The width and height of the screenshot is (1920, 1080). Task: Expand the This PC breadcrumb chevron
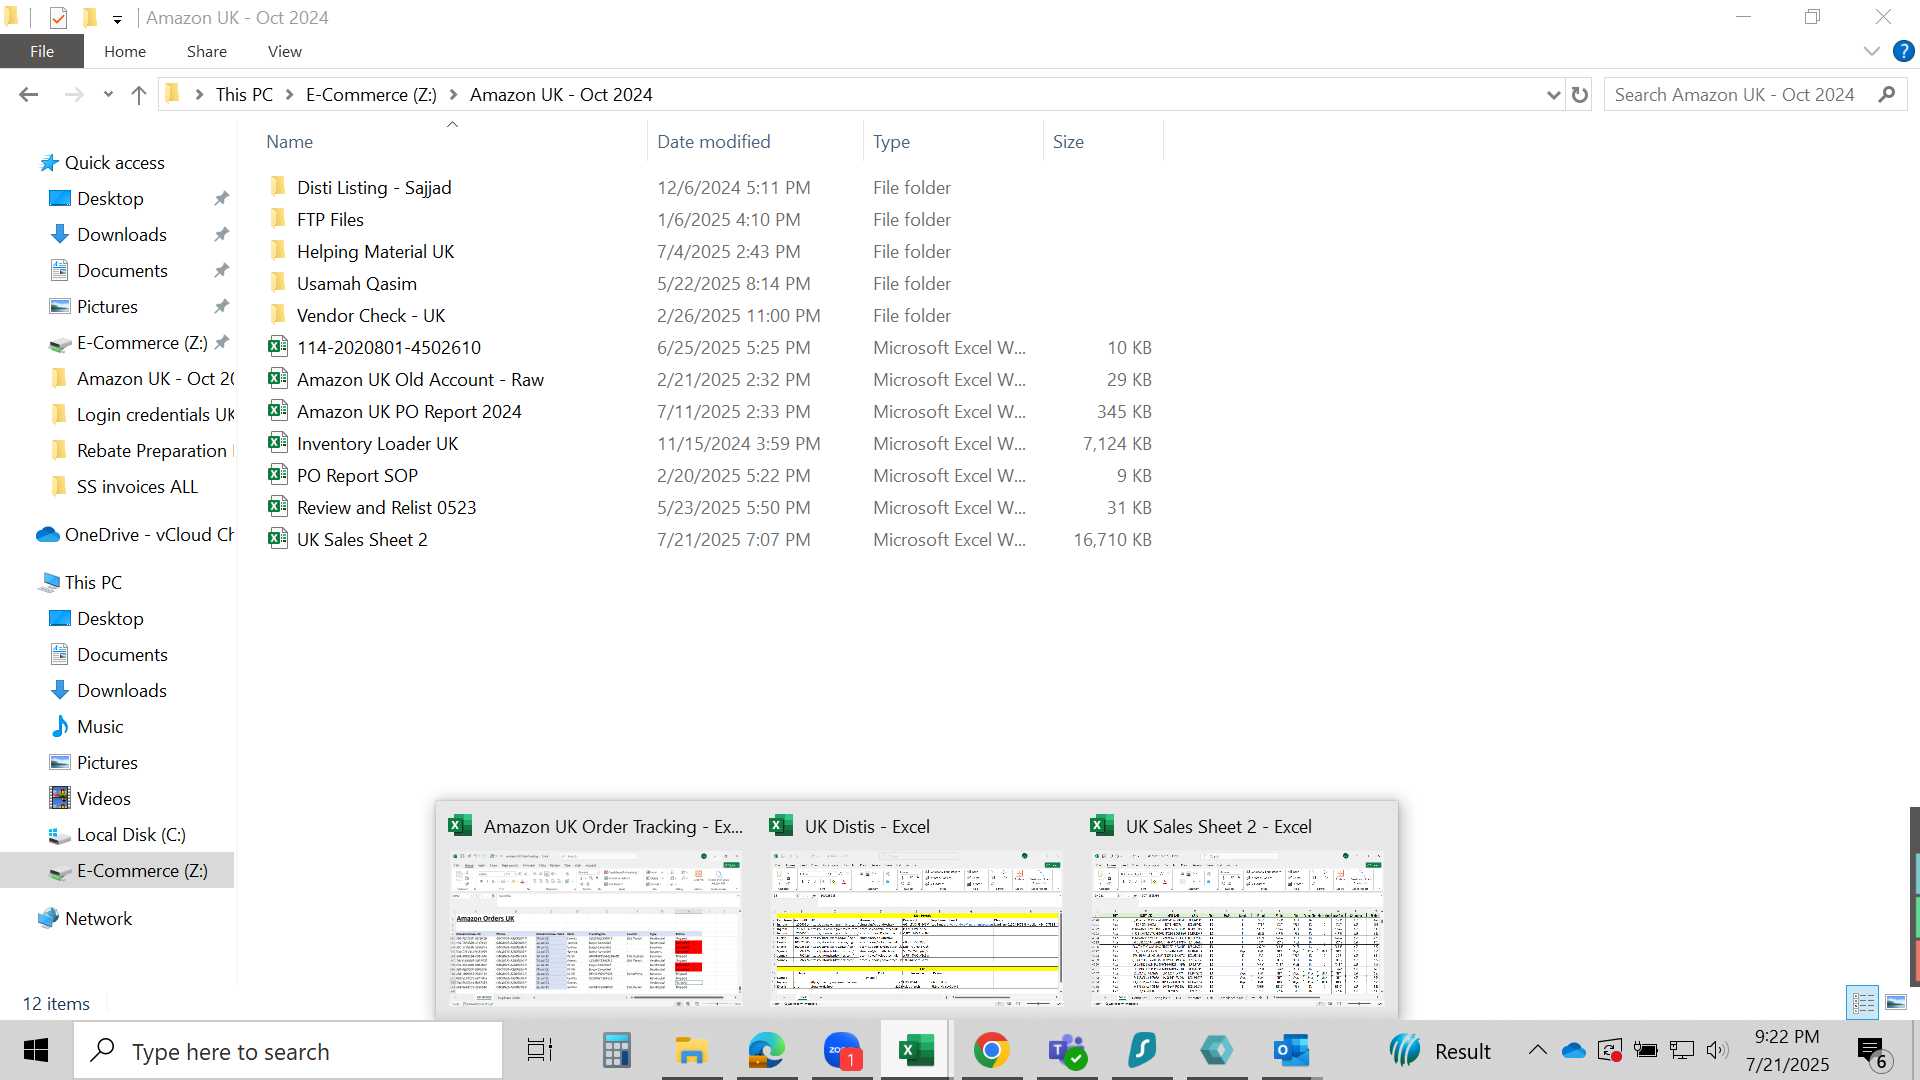coord(289,95)
